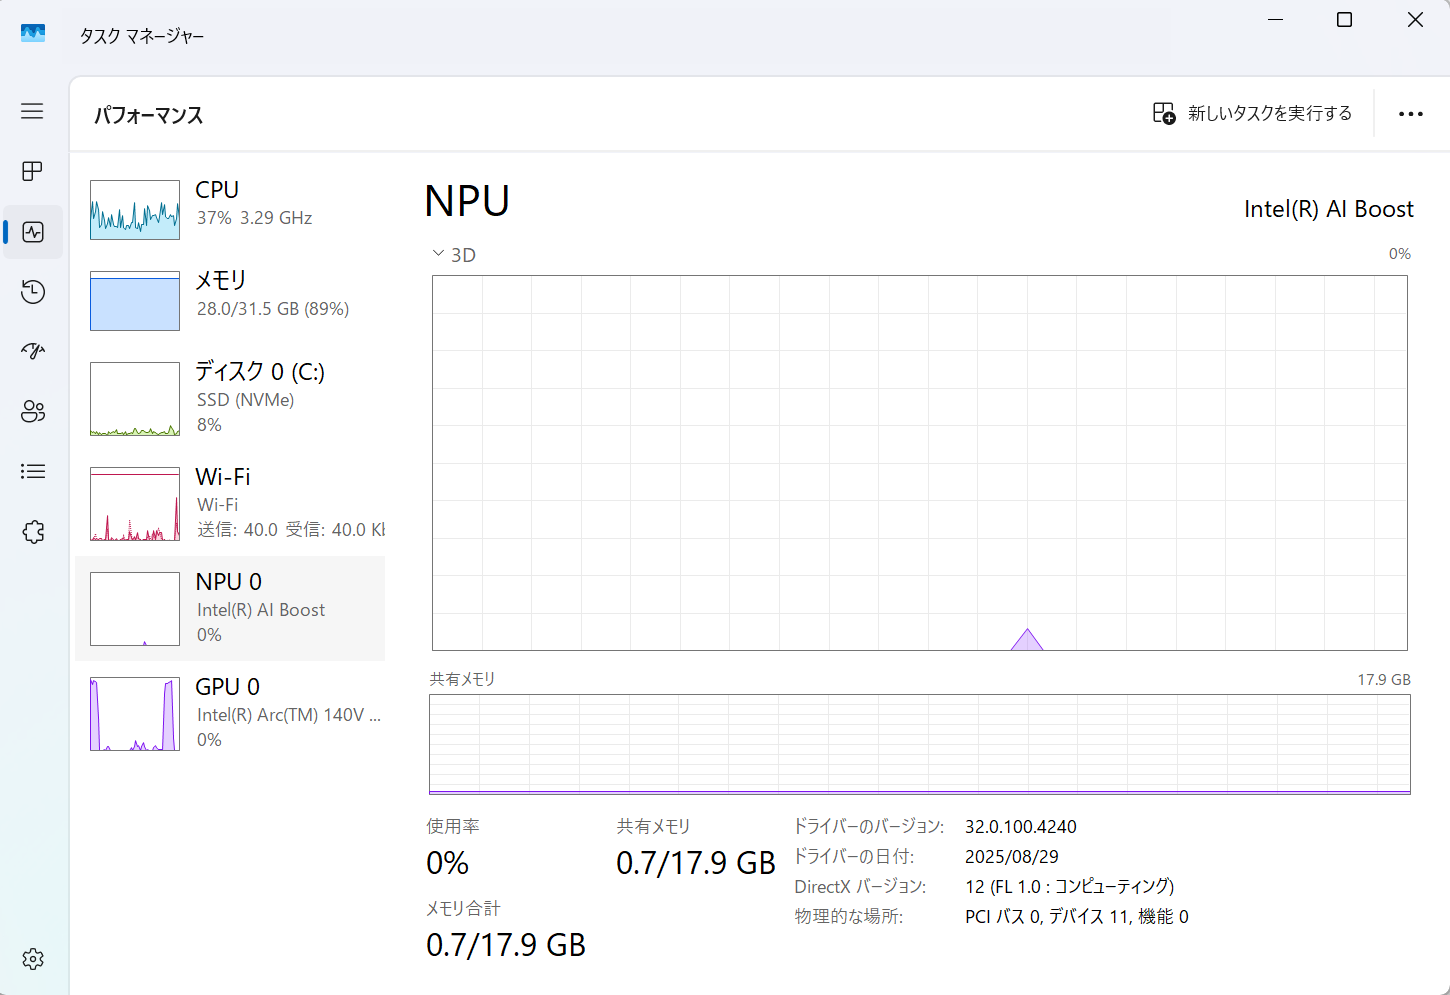Click the large NPU 3D usage graph
The width and height of the screenshot is (1450, 995).
pyautogui.click(x=919, y=463)
